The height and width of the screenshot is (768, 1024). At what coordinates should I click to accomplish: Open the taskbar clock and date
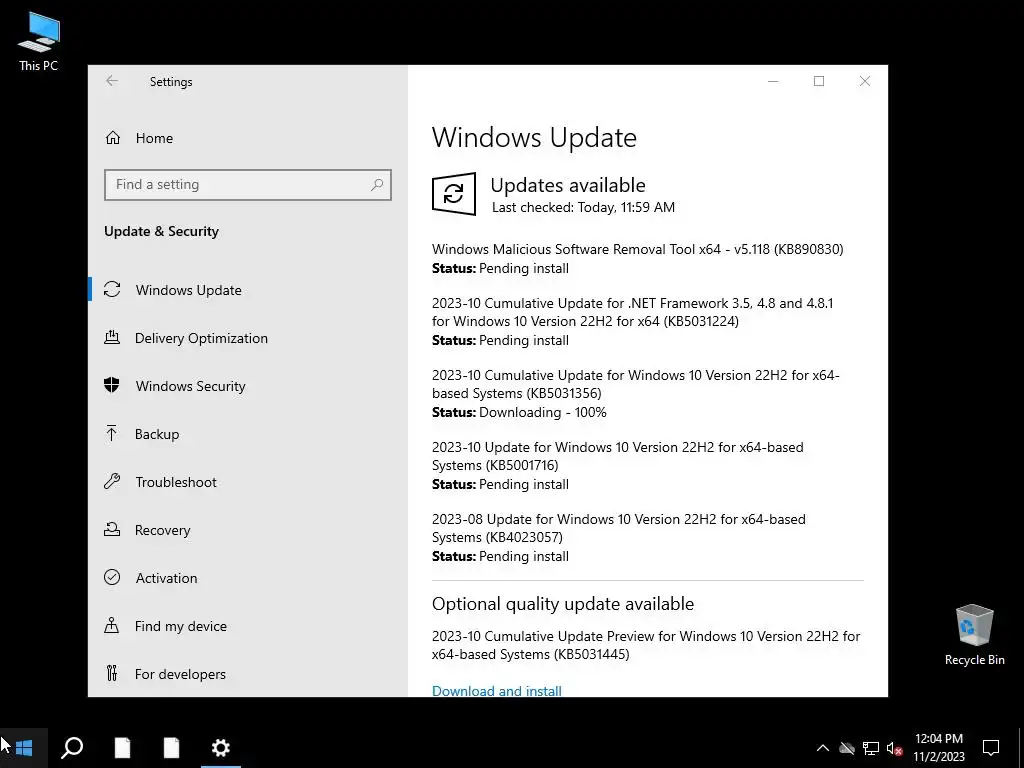tap(938, 748)
